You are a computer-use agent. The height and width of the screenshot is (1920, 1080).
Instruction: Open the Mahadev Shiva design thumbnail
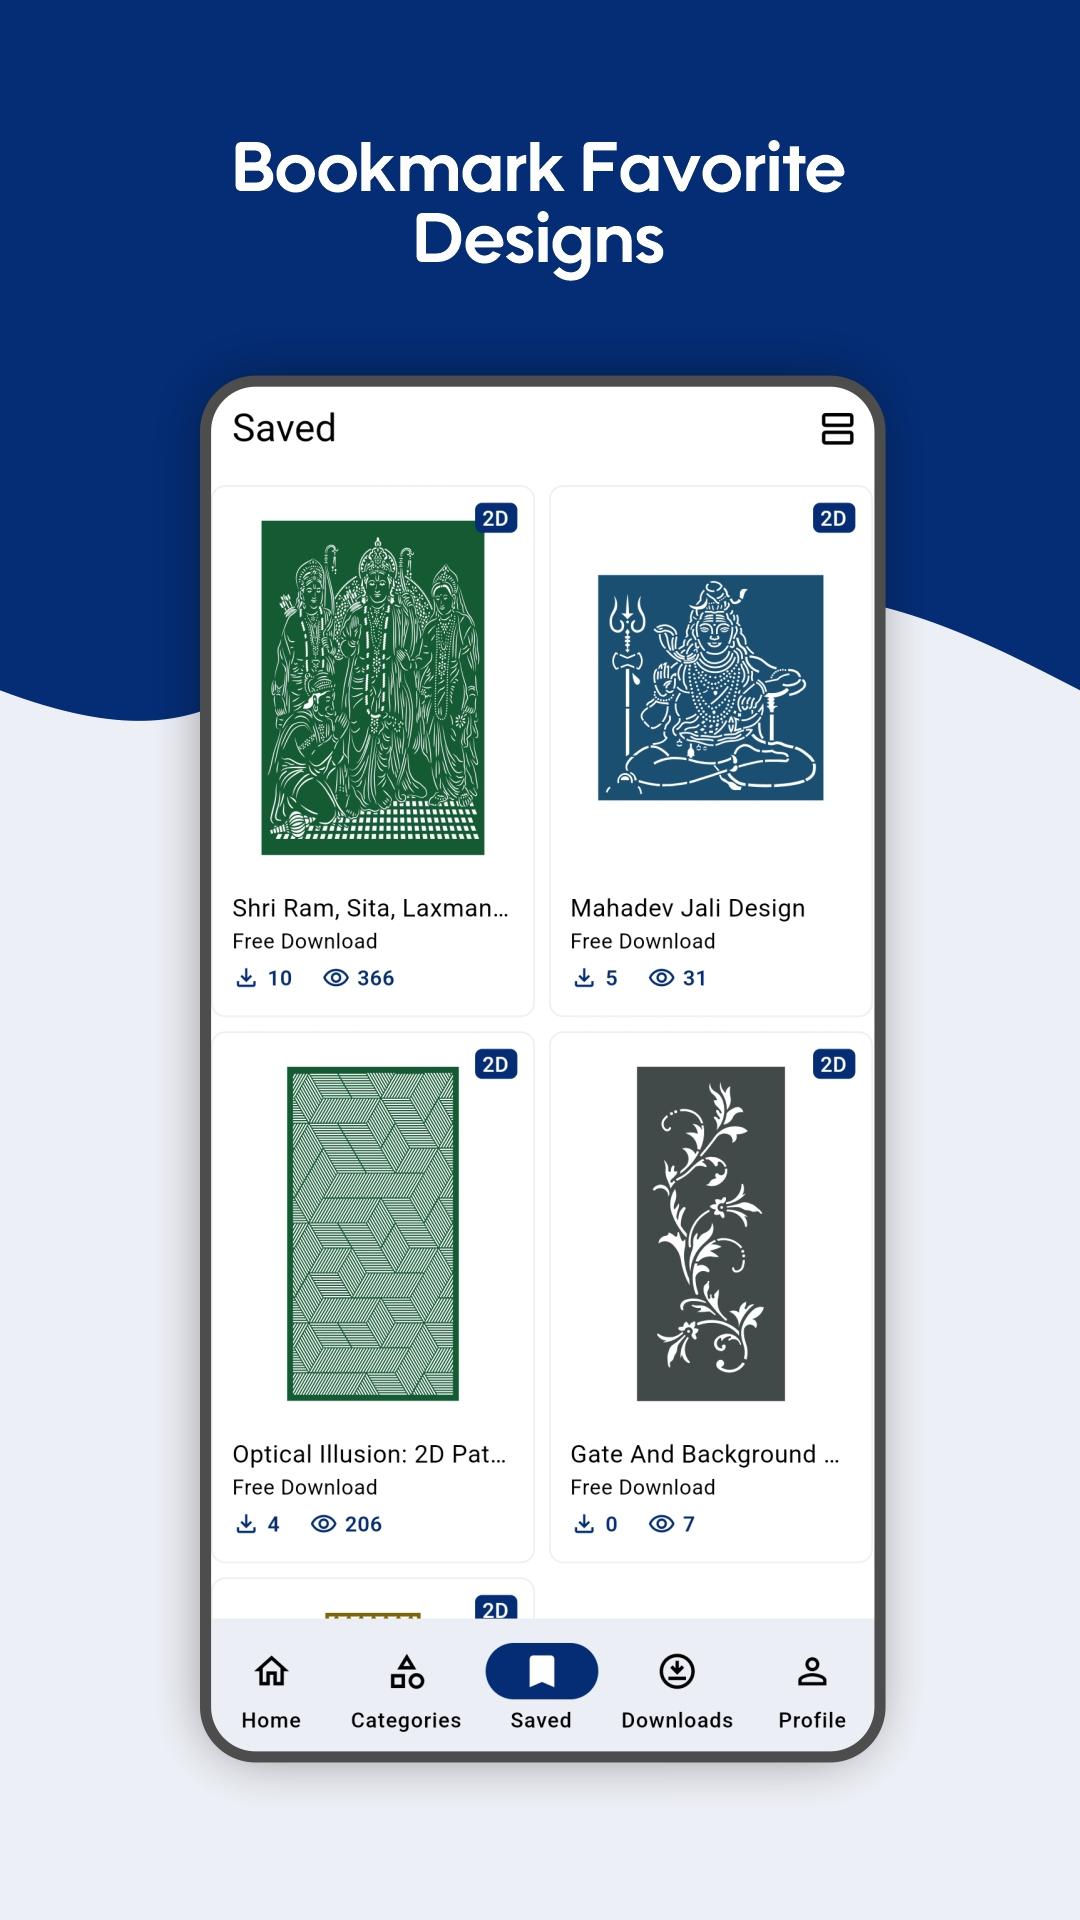(711, 687)
